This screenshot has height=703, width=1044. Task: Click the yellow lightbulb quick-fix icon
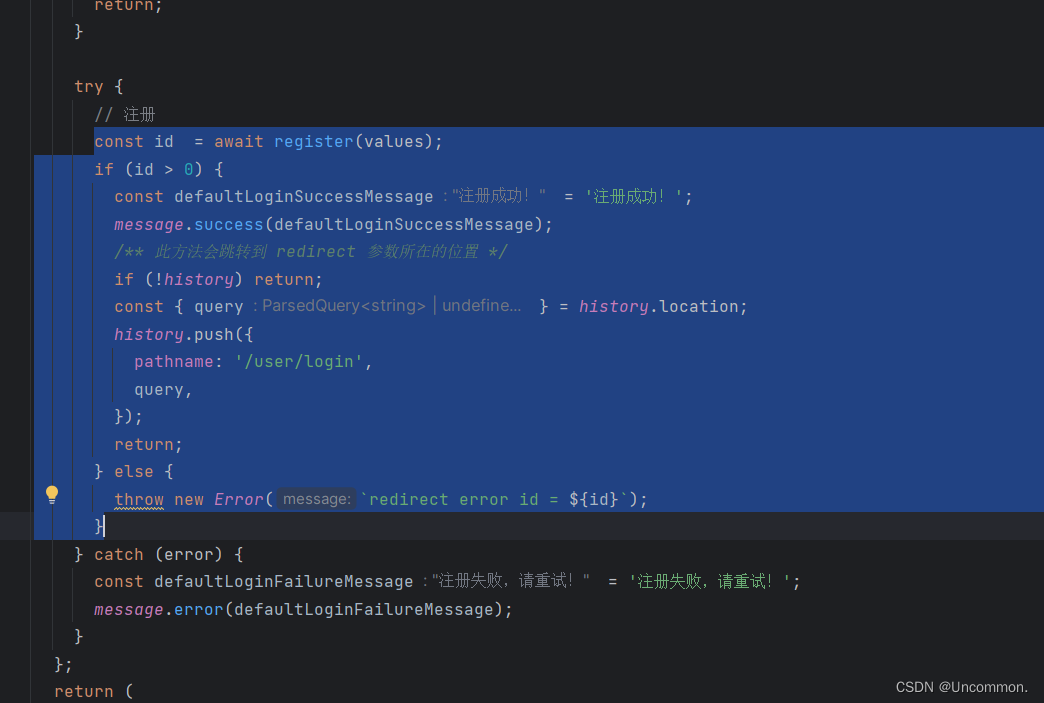coord(52,494)
